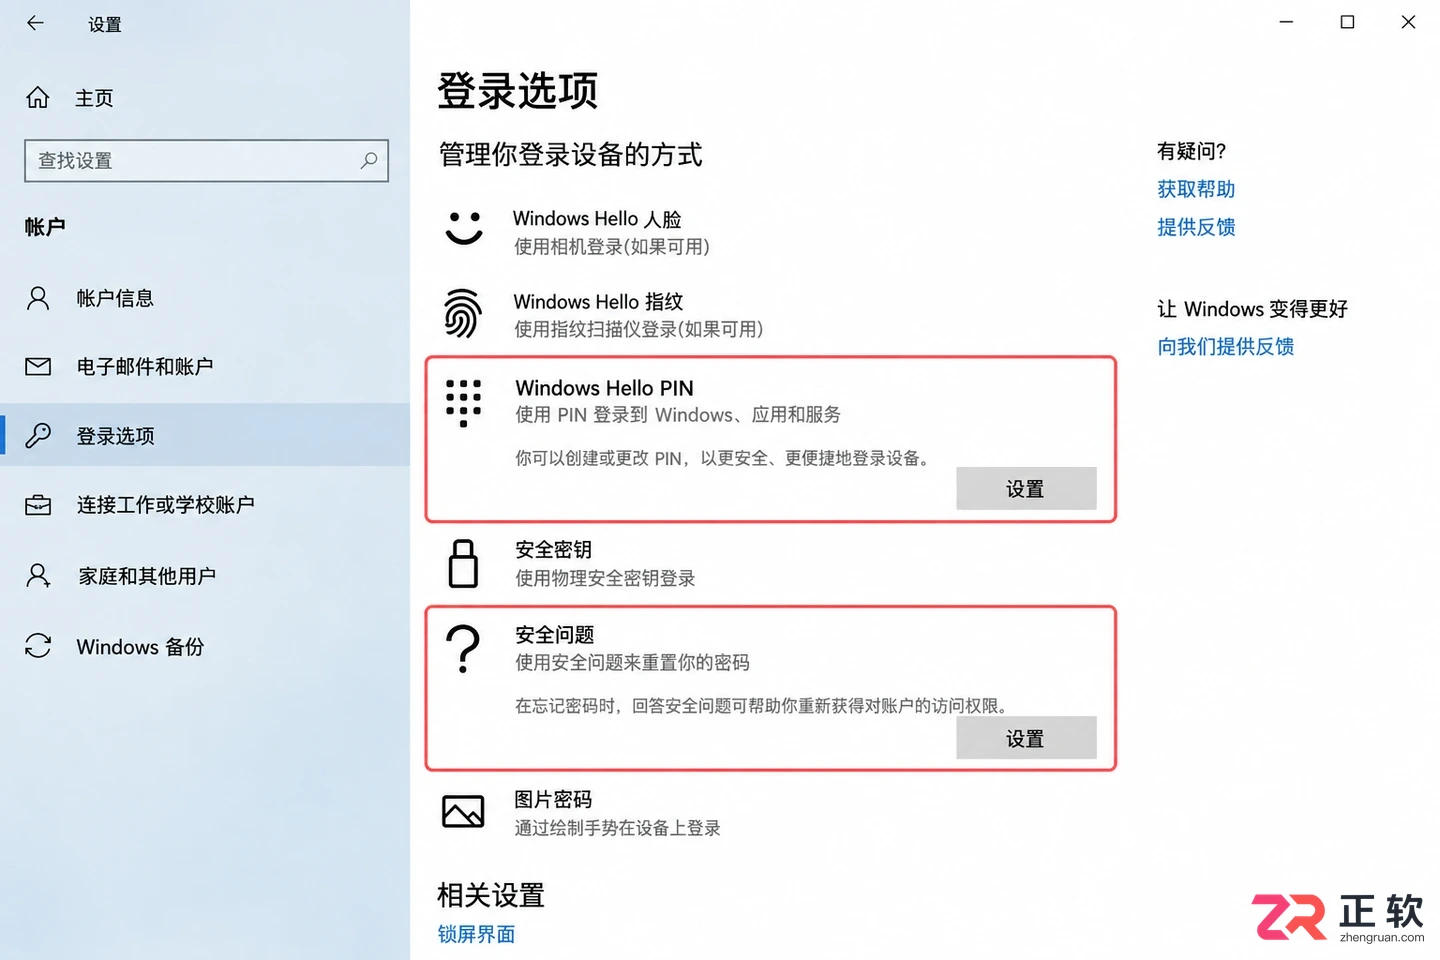The image size is (1440, 960).
Task: Click the briefcase icon for 连接工作或学校账户
Action: pyautogui.click(x=38, y=505)
